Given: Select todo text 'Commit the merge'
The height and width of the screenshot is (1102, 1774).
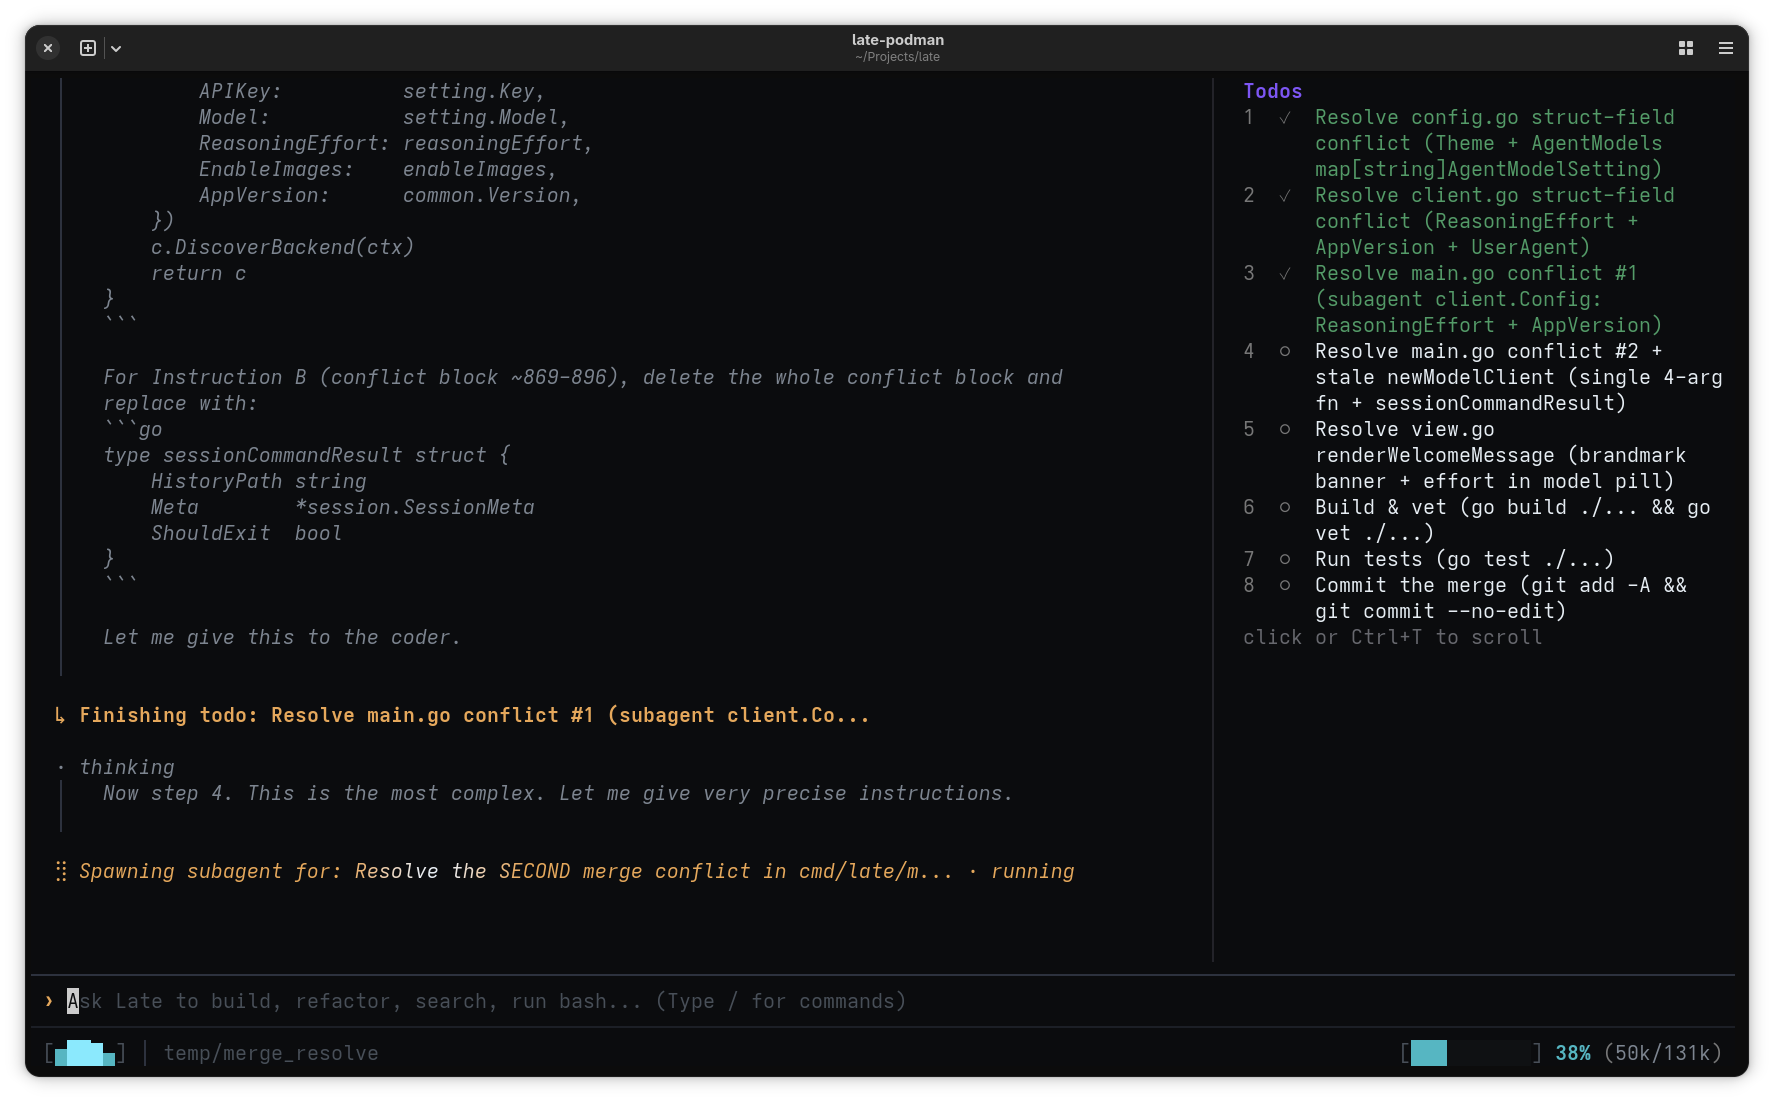Looking at the screenshot, I should coord(1410,585).
